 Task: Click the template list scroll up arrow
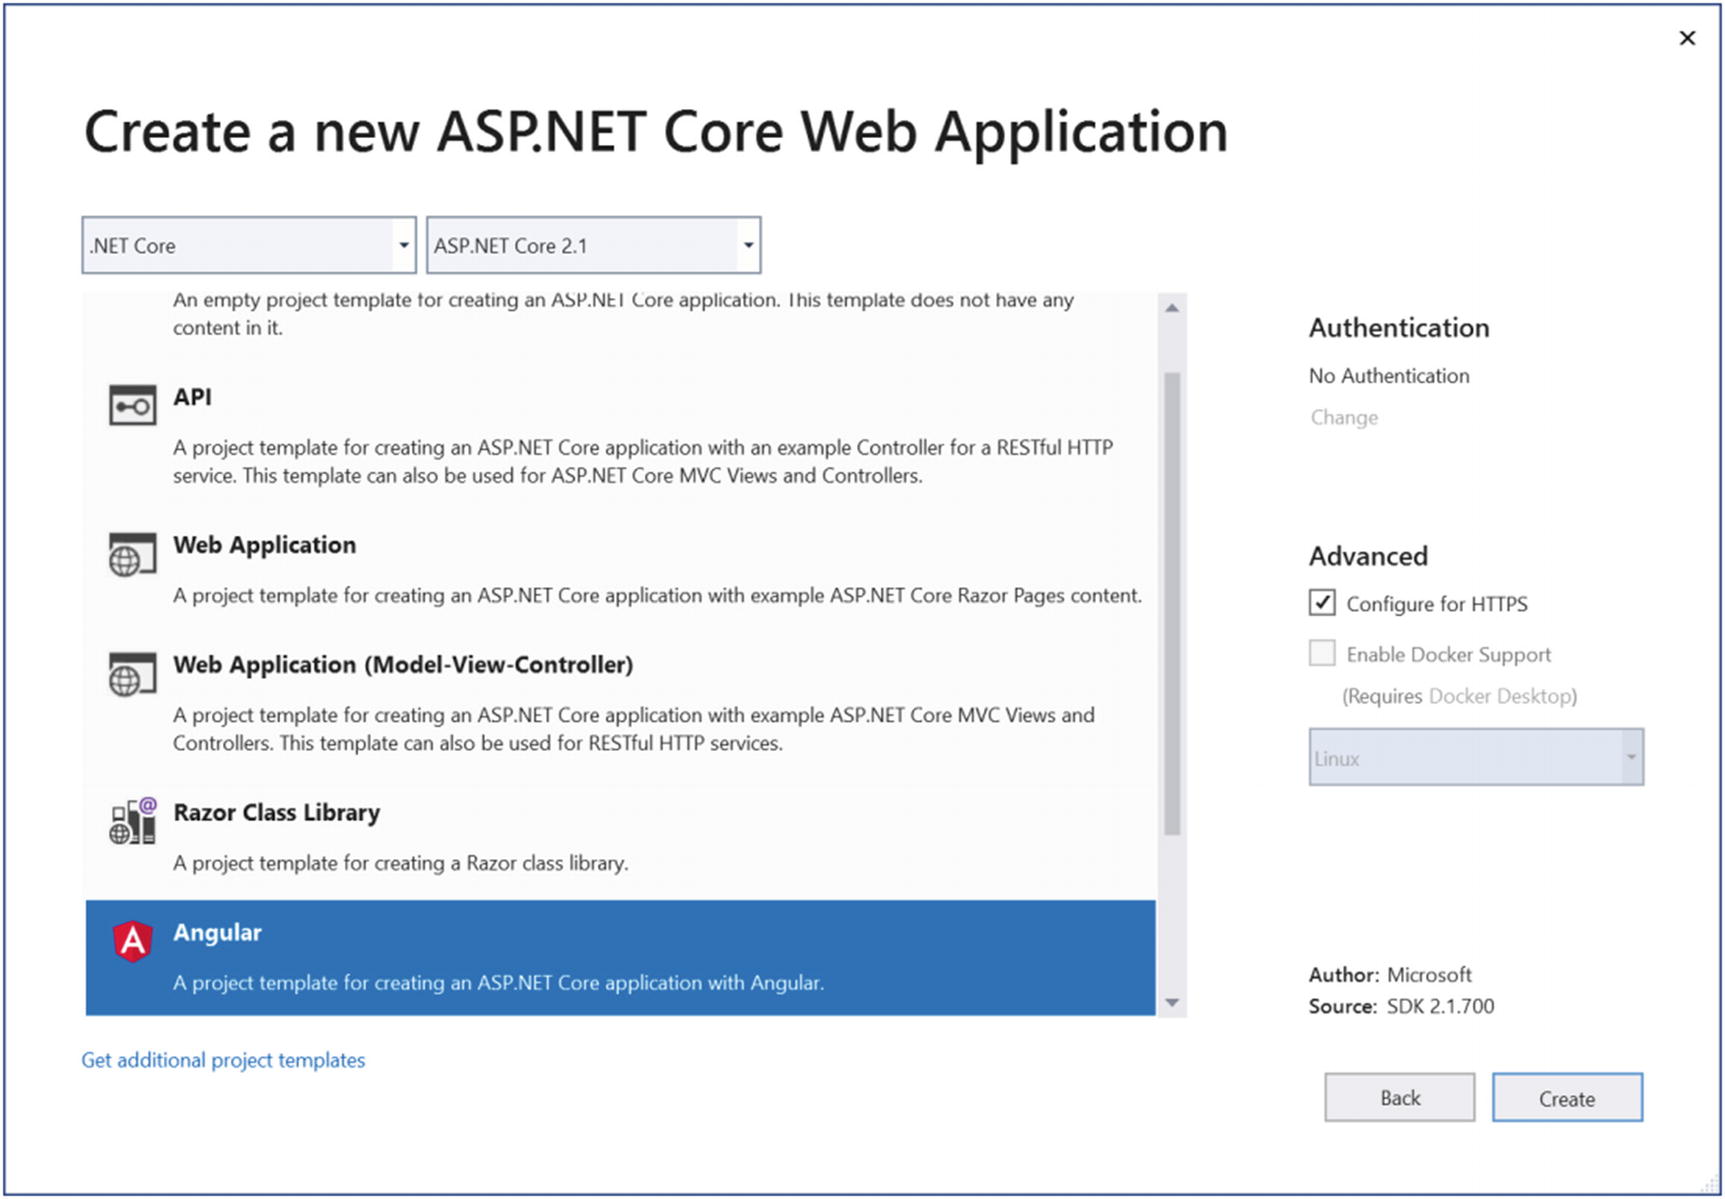[x=1172, y=308]
